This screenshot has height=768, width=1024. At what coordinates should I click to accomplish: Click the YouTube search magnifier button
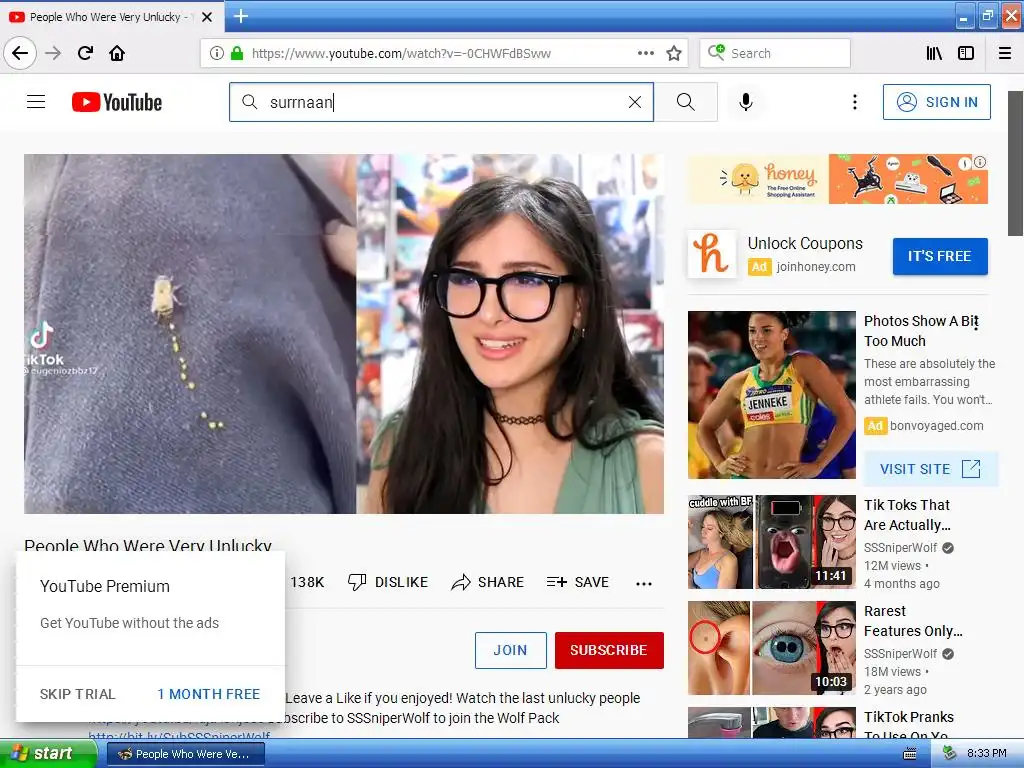[x=686, y=102]
